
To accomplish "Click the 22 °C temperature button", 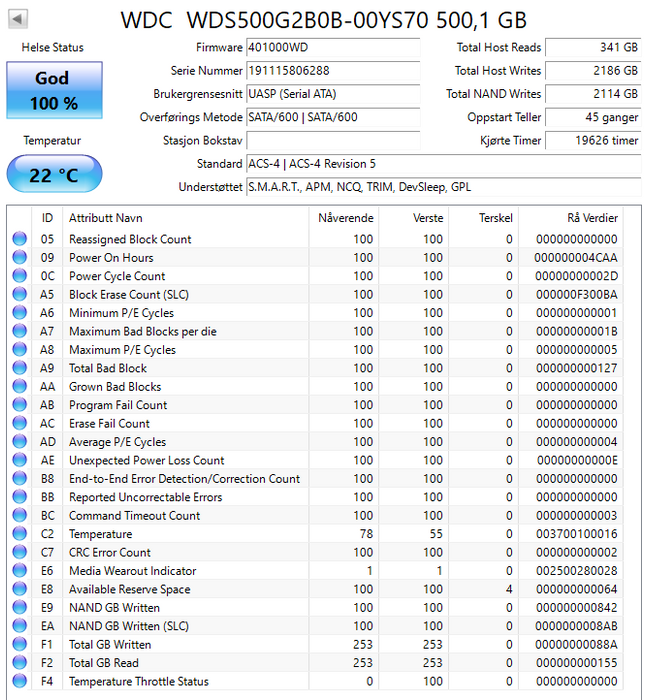I will coord(53,175).
